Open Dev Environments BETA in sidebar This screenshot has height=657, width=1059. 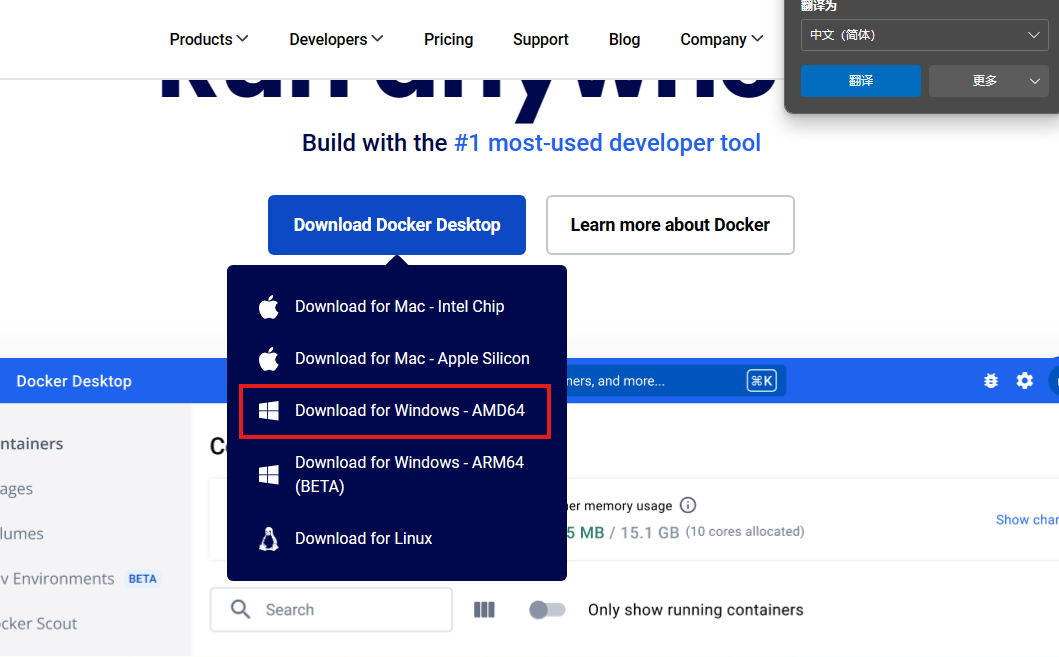[x=79, y=579]
